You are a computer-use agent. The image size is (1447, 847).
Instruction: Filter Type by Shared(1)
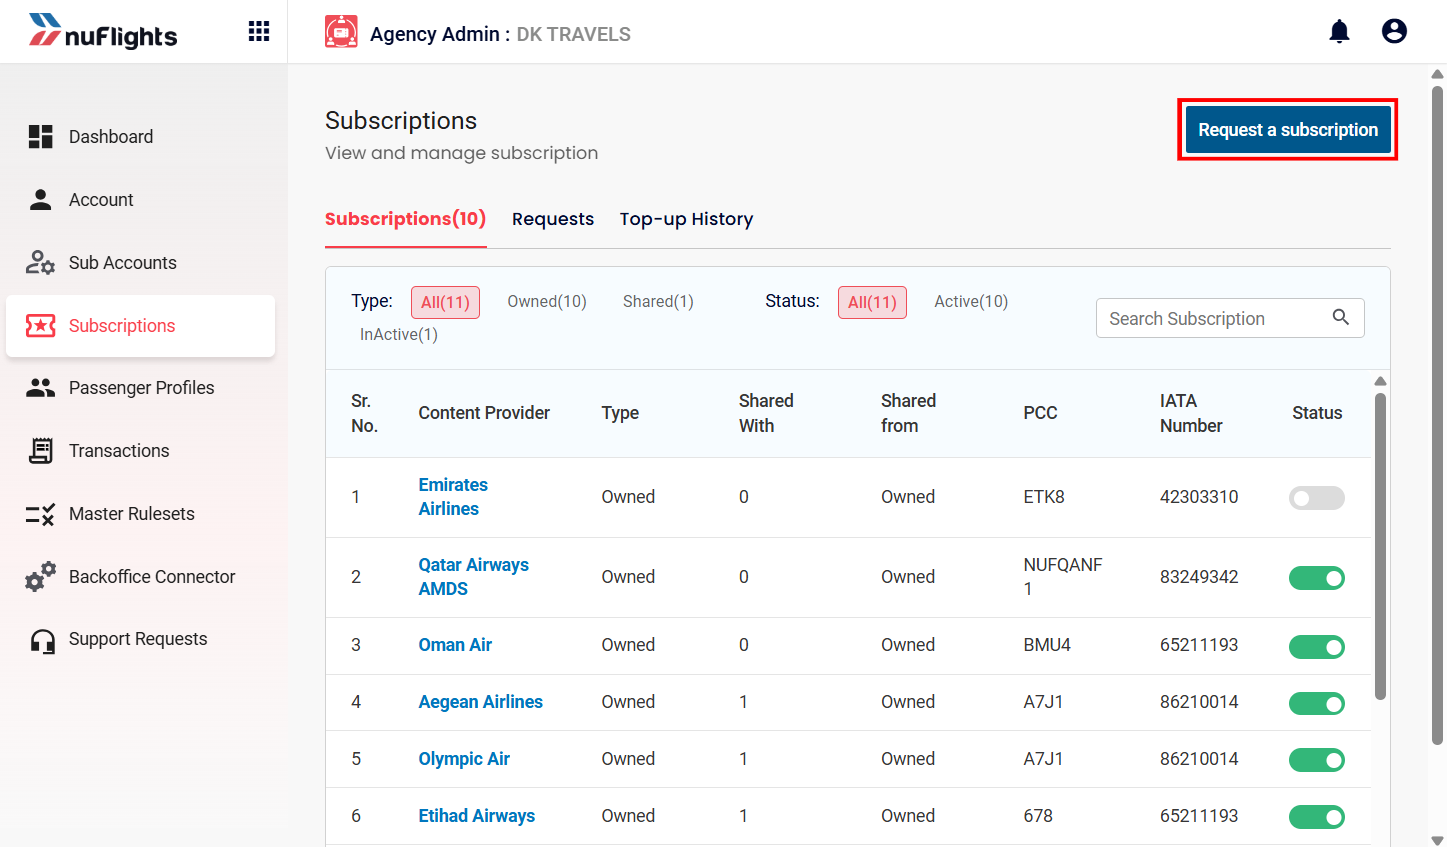(658, 302)
